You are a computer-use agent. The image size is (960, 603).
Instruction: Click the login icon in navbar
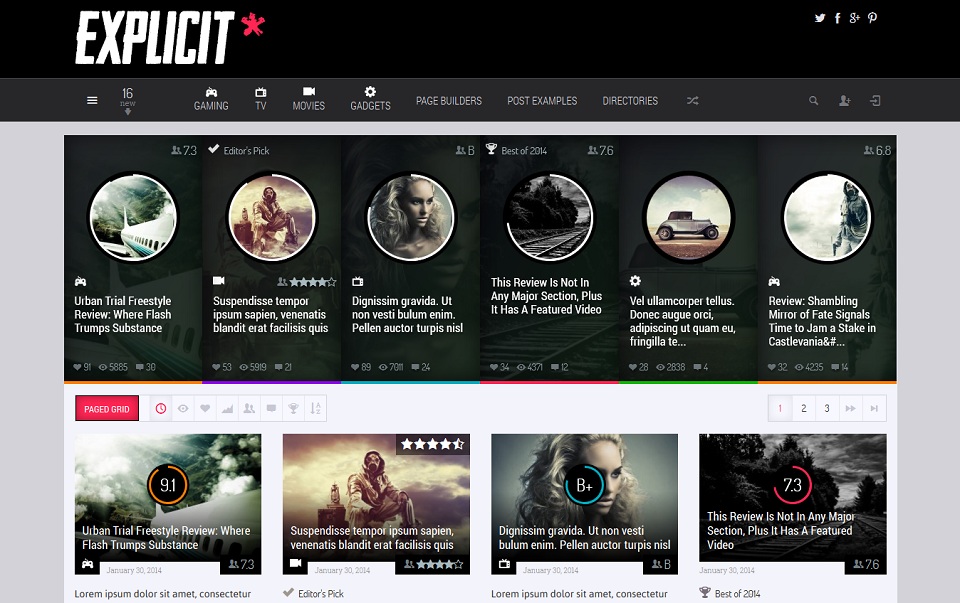click(876, 100)
